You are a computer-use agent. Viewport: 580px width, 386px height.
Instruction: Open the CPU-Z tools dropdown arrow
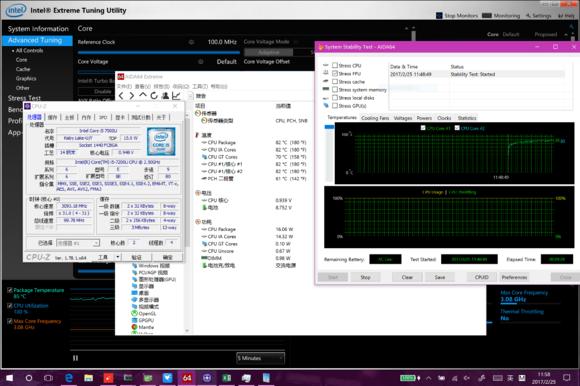point(118,257)
